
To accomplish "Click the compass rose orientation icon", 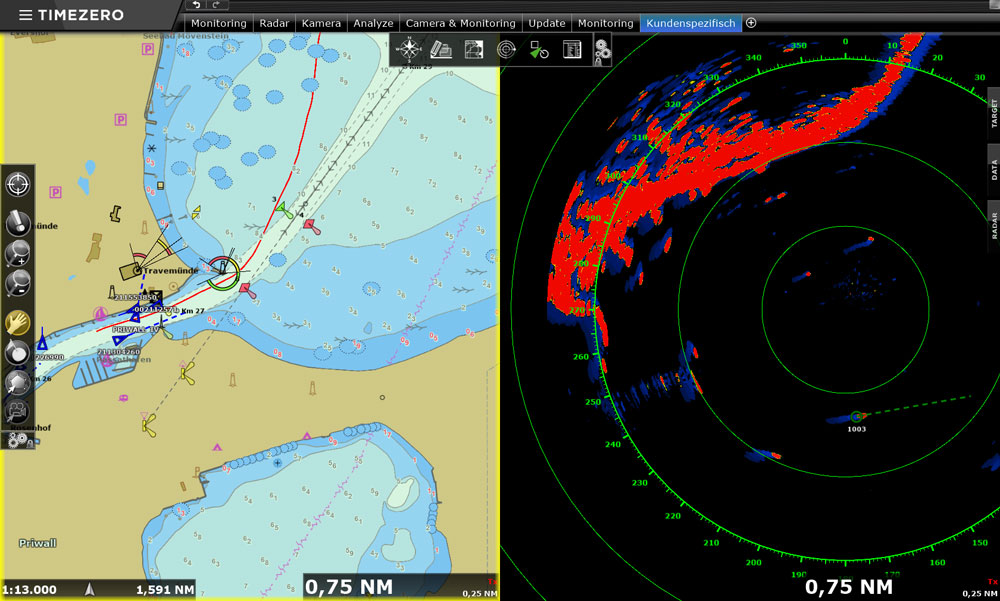I will 409,49.
